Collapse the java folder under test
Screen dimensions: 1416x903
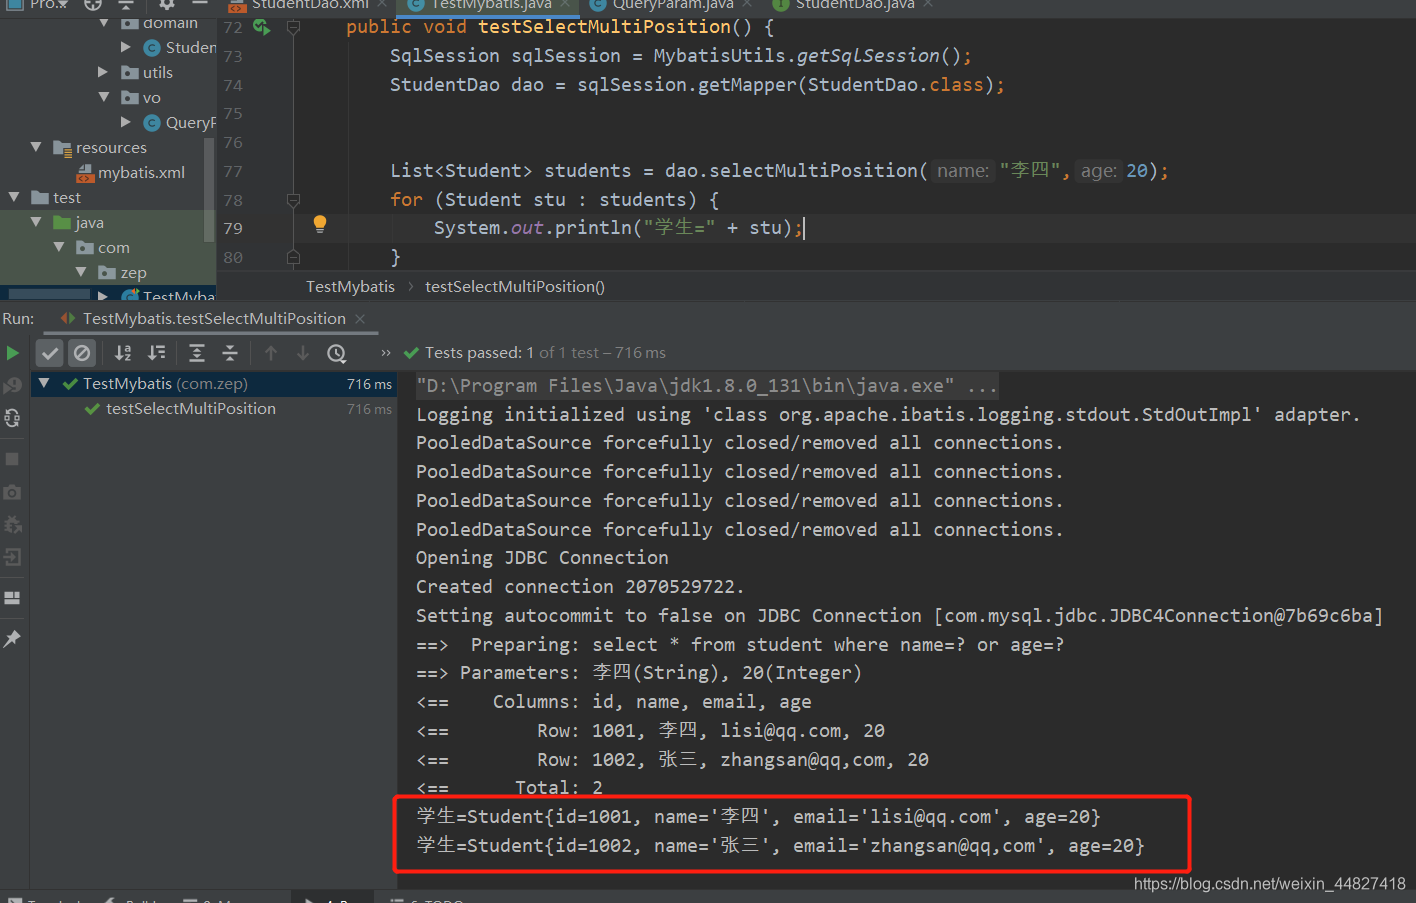36,222
